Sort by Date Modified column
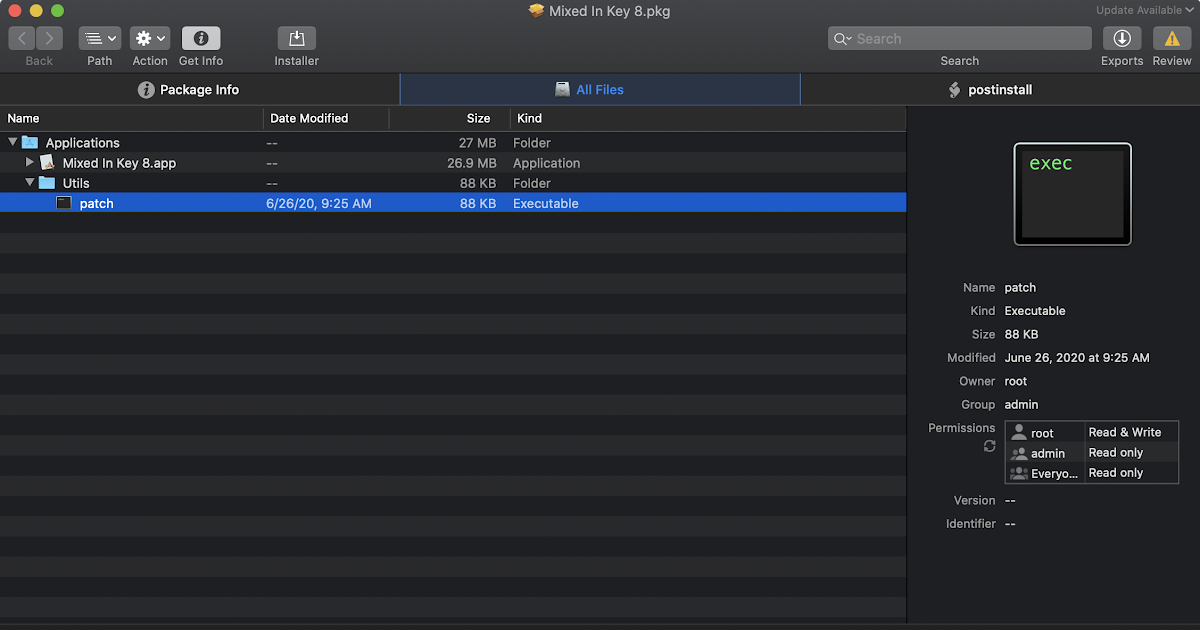Image resolution: width=1200 pixels, height=630 pixels. coord(326,118)
